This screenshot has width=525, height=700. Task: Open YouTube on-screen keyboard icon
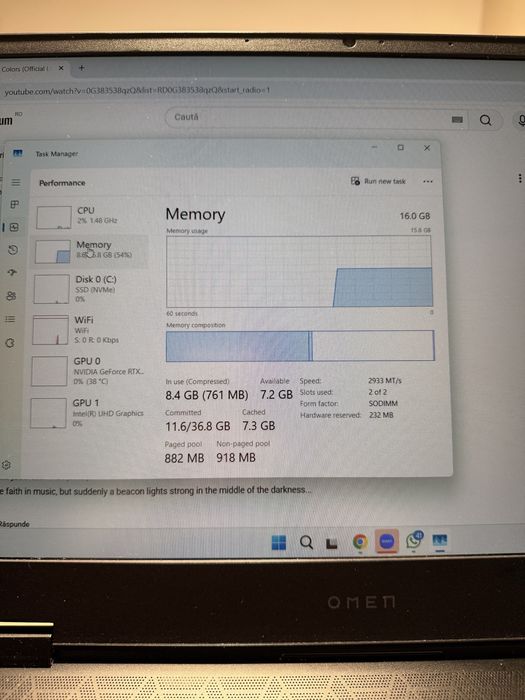pos(457,120)
